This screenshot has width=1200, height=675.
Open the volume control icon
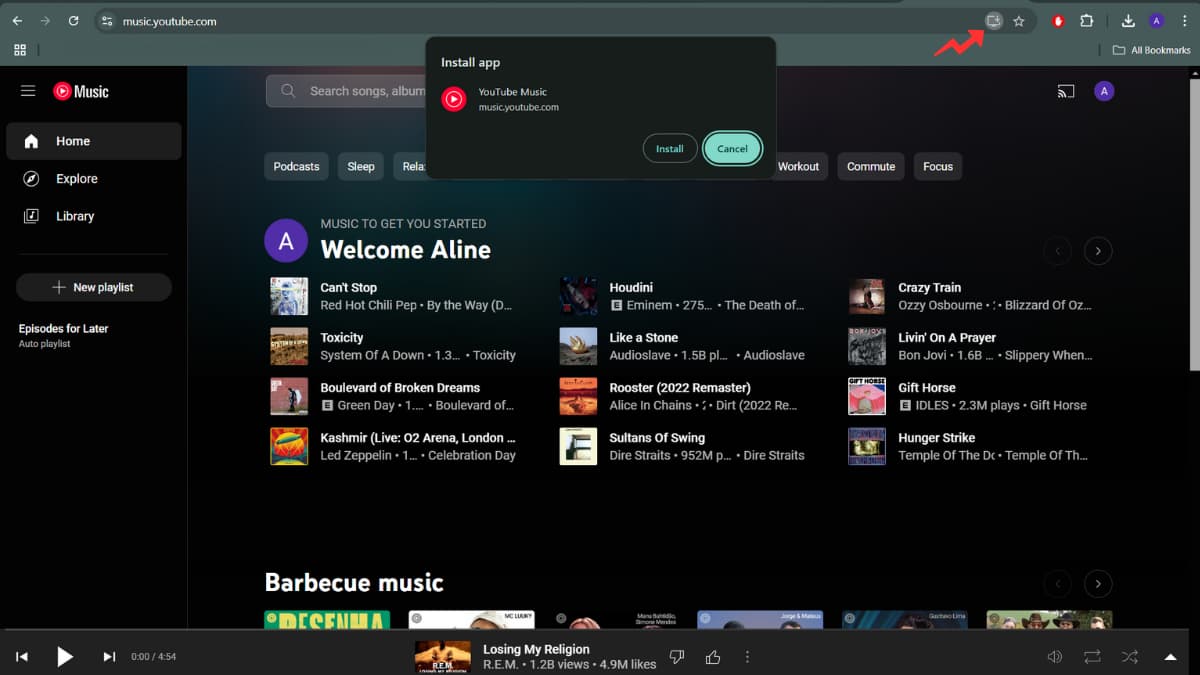point(1054,656)
